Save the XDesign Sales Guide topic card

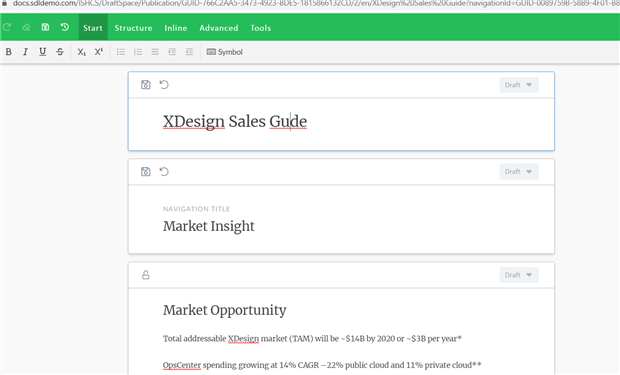[x=146, y=85]
